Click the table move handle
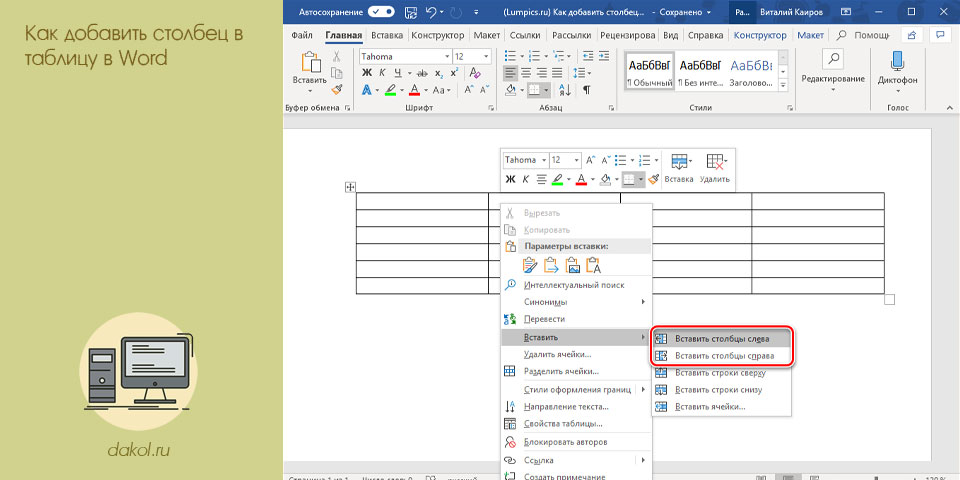The image size is (960, 480). click(x=350, y=187)
